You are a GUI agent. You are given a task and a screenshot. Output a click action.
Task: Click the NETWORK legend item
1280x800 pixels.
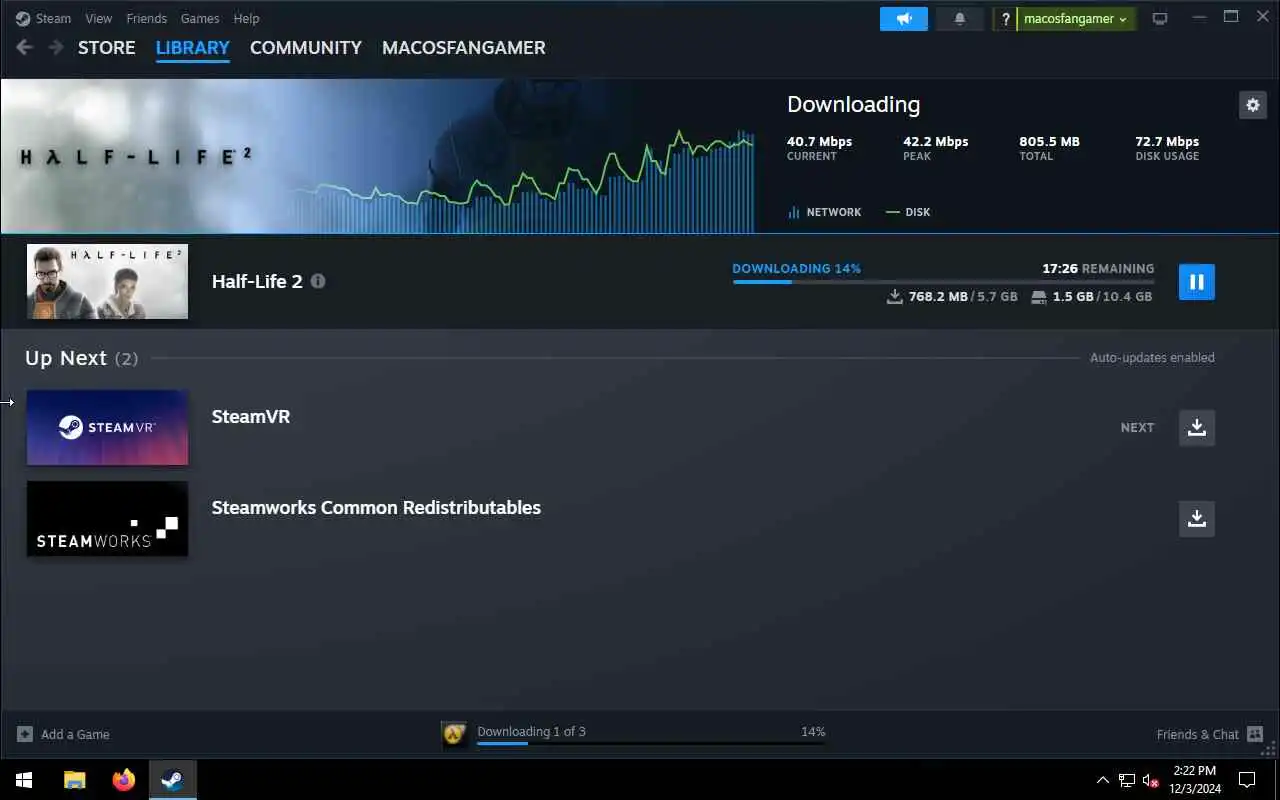tap(825, 212)
